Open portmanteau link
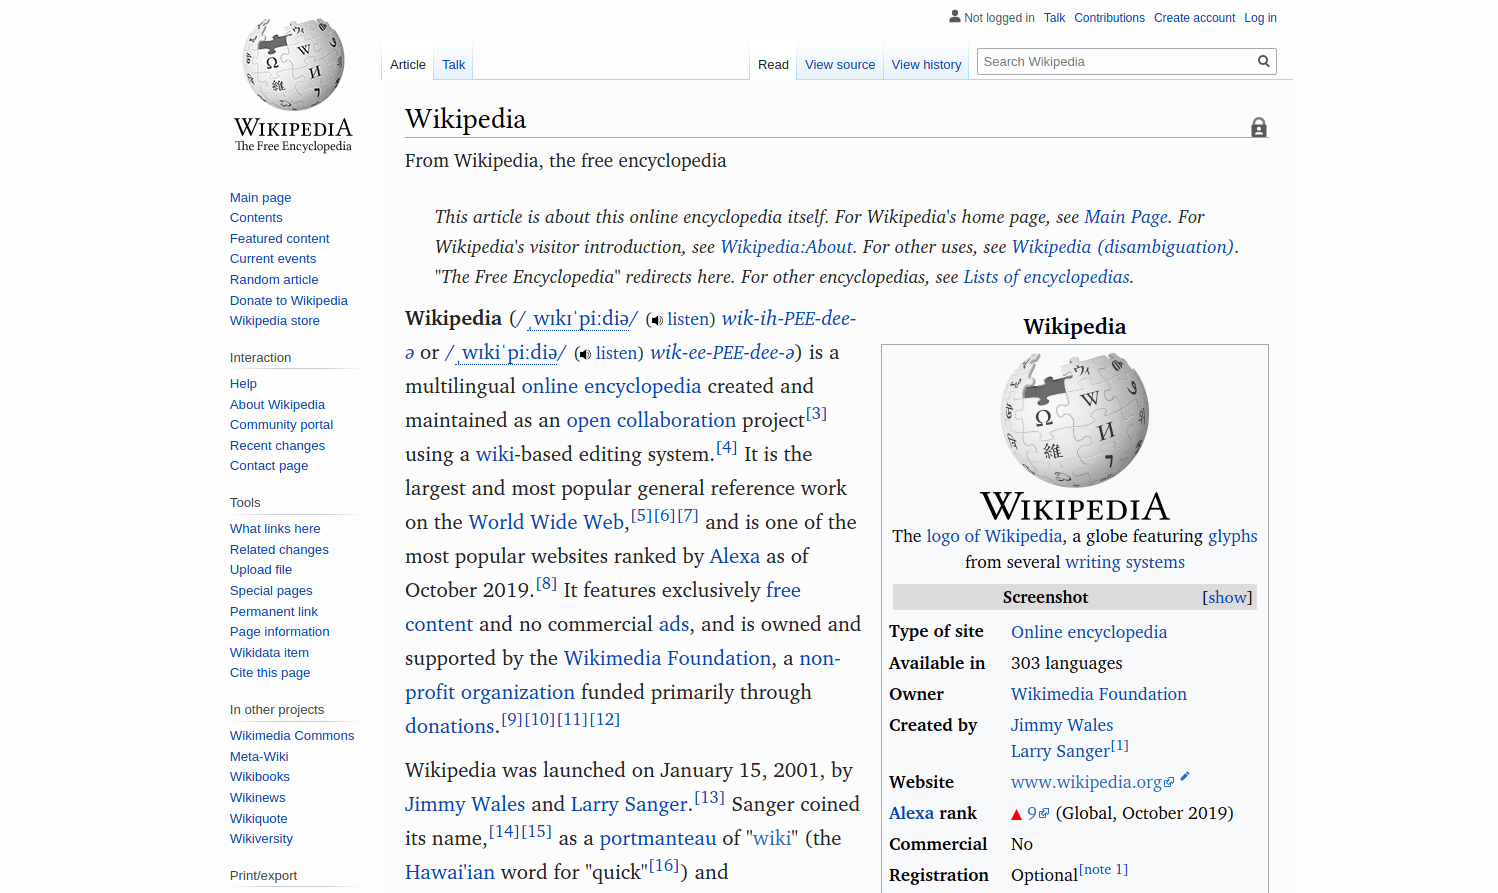This screenshot has width=1498, height=893. pos(658,838)
